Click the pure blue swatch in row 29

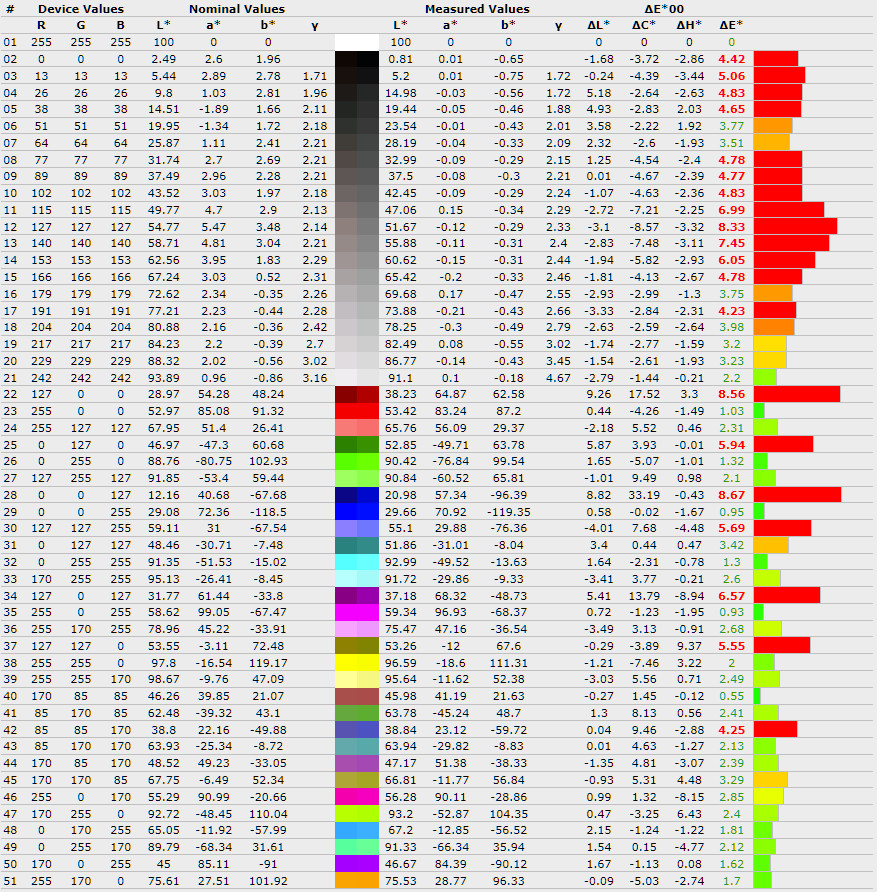pos(357,512)
